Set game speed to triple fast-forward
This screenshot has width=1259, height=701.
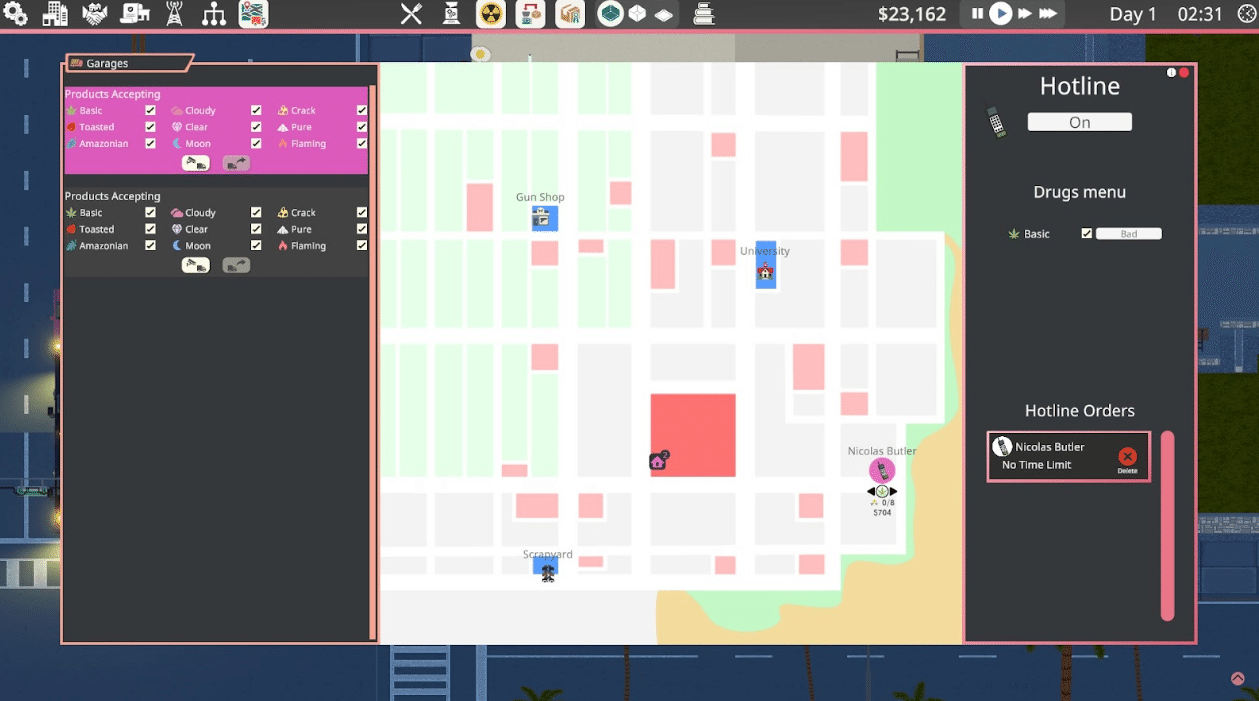(x=1048, y=14)
